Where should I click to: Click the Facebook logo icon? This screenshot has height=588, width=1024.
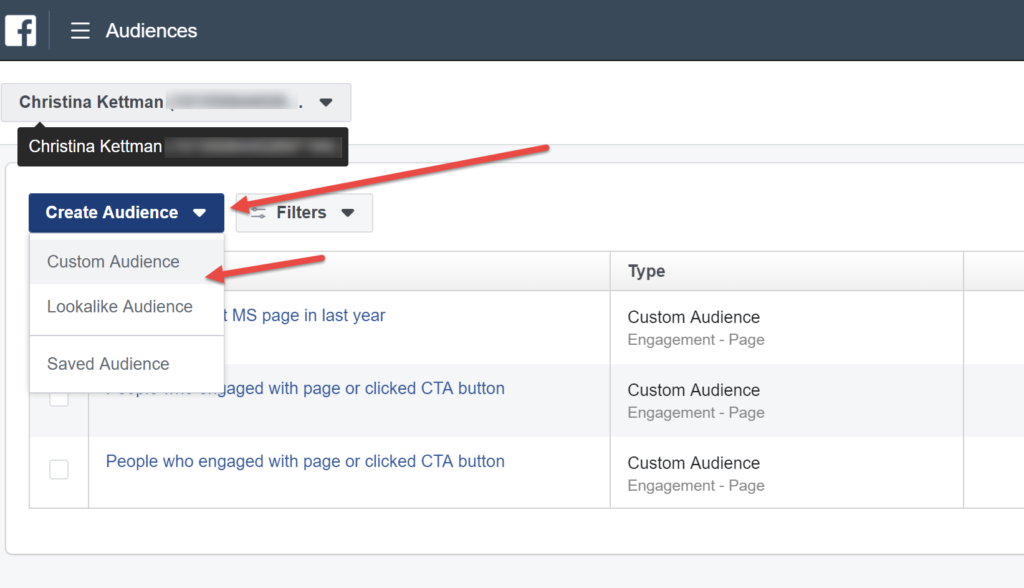click(x=21, y=31)
